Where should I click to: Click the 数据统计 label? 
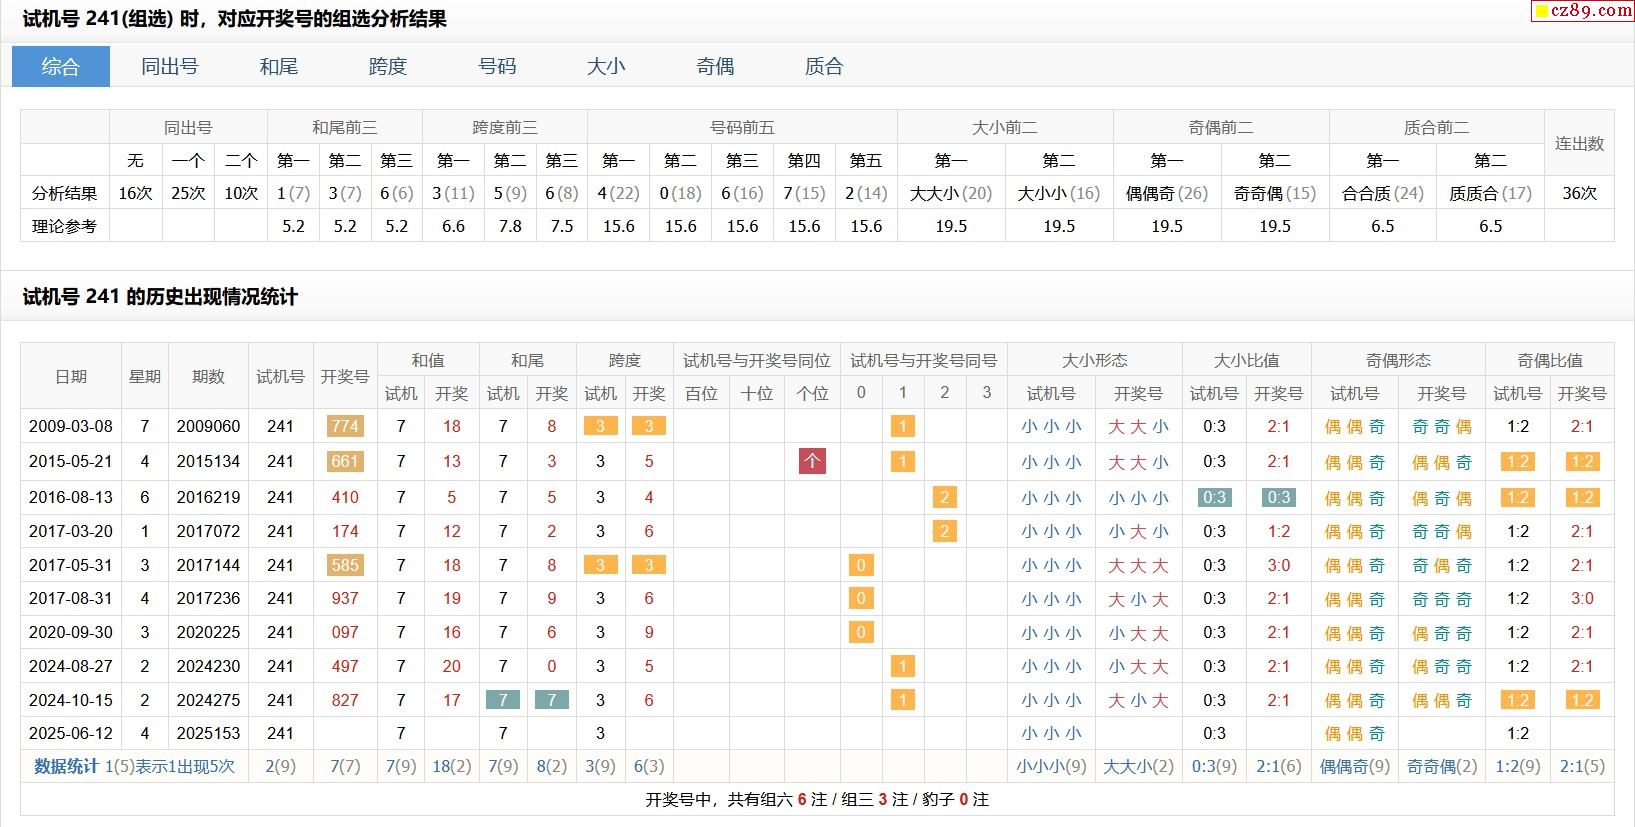click(66, 766)
